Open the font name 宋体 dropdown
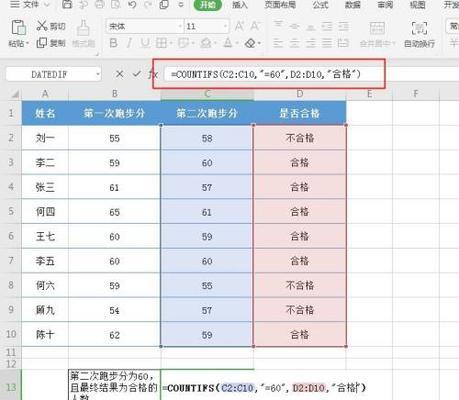This screenshot has height=400, width=459. coord(180,26)
